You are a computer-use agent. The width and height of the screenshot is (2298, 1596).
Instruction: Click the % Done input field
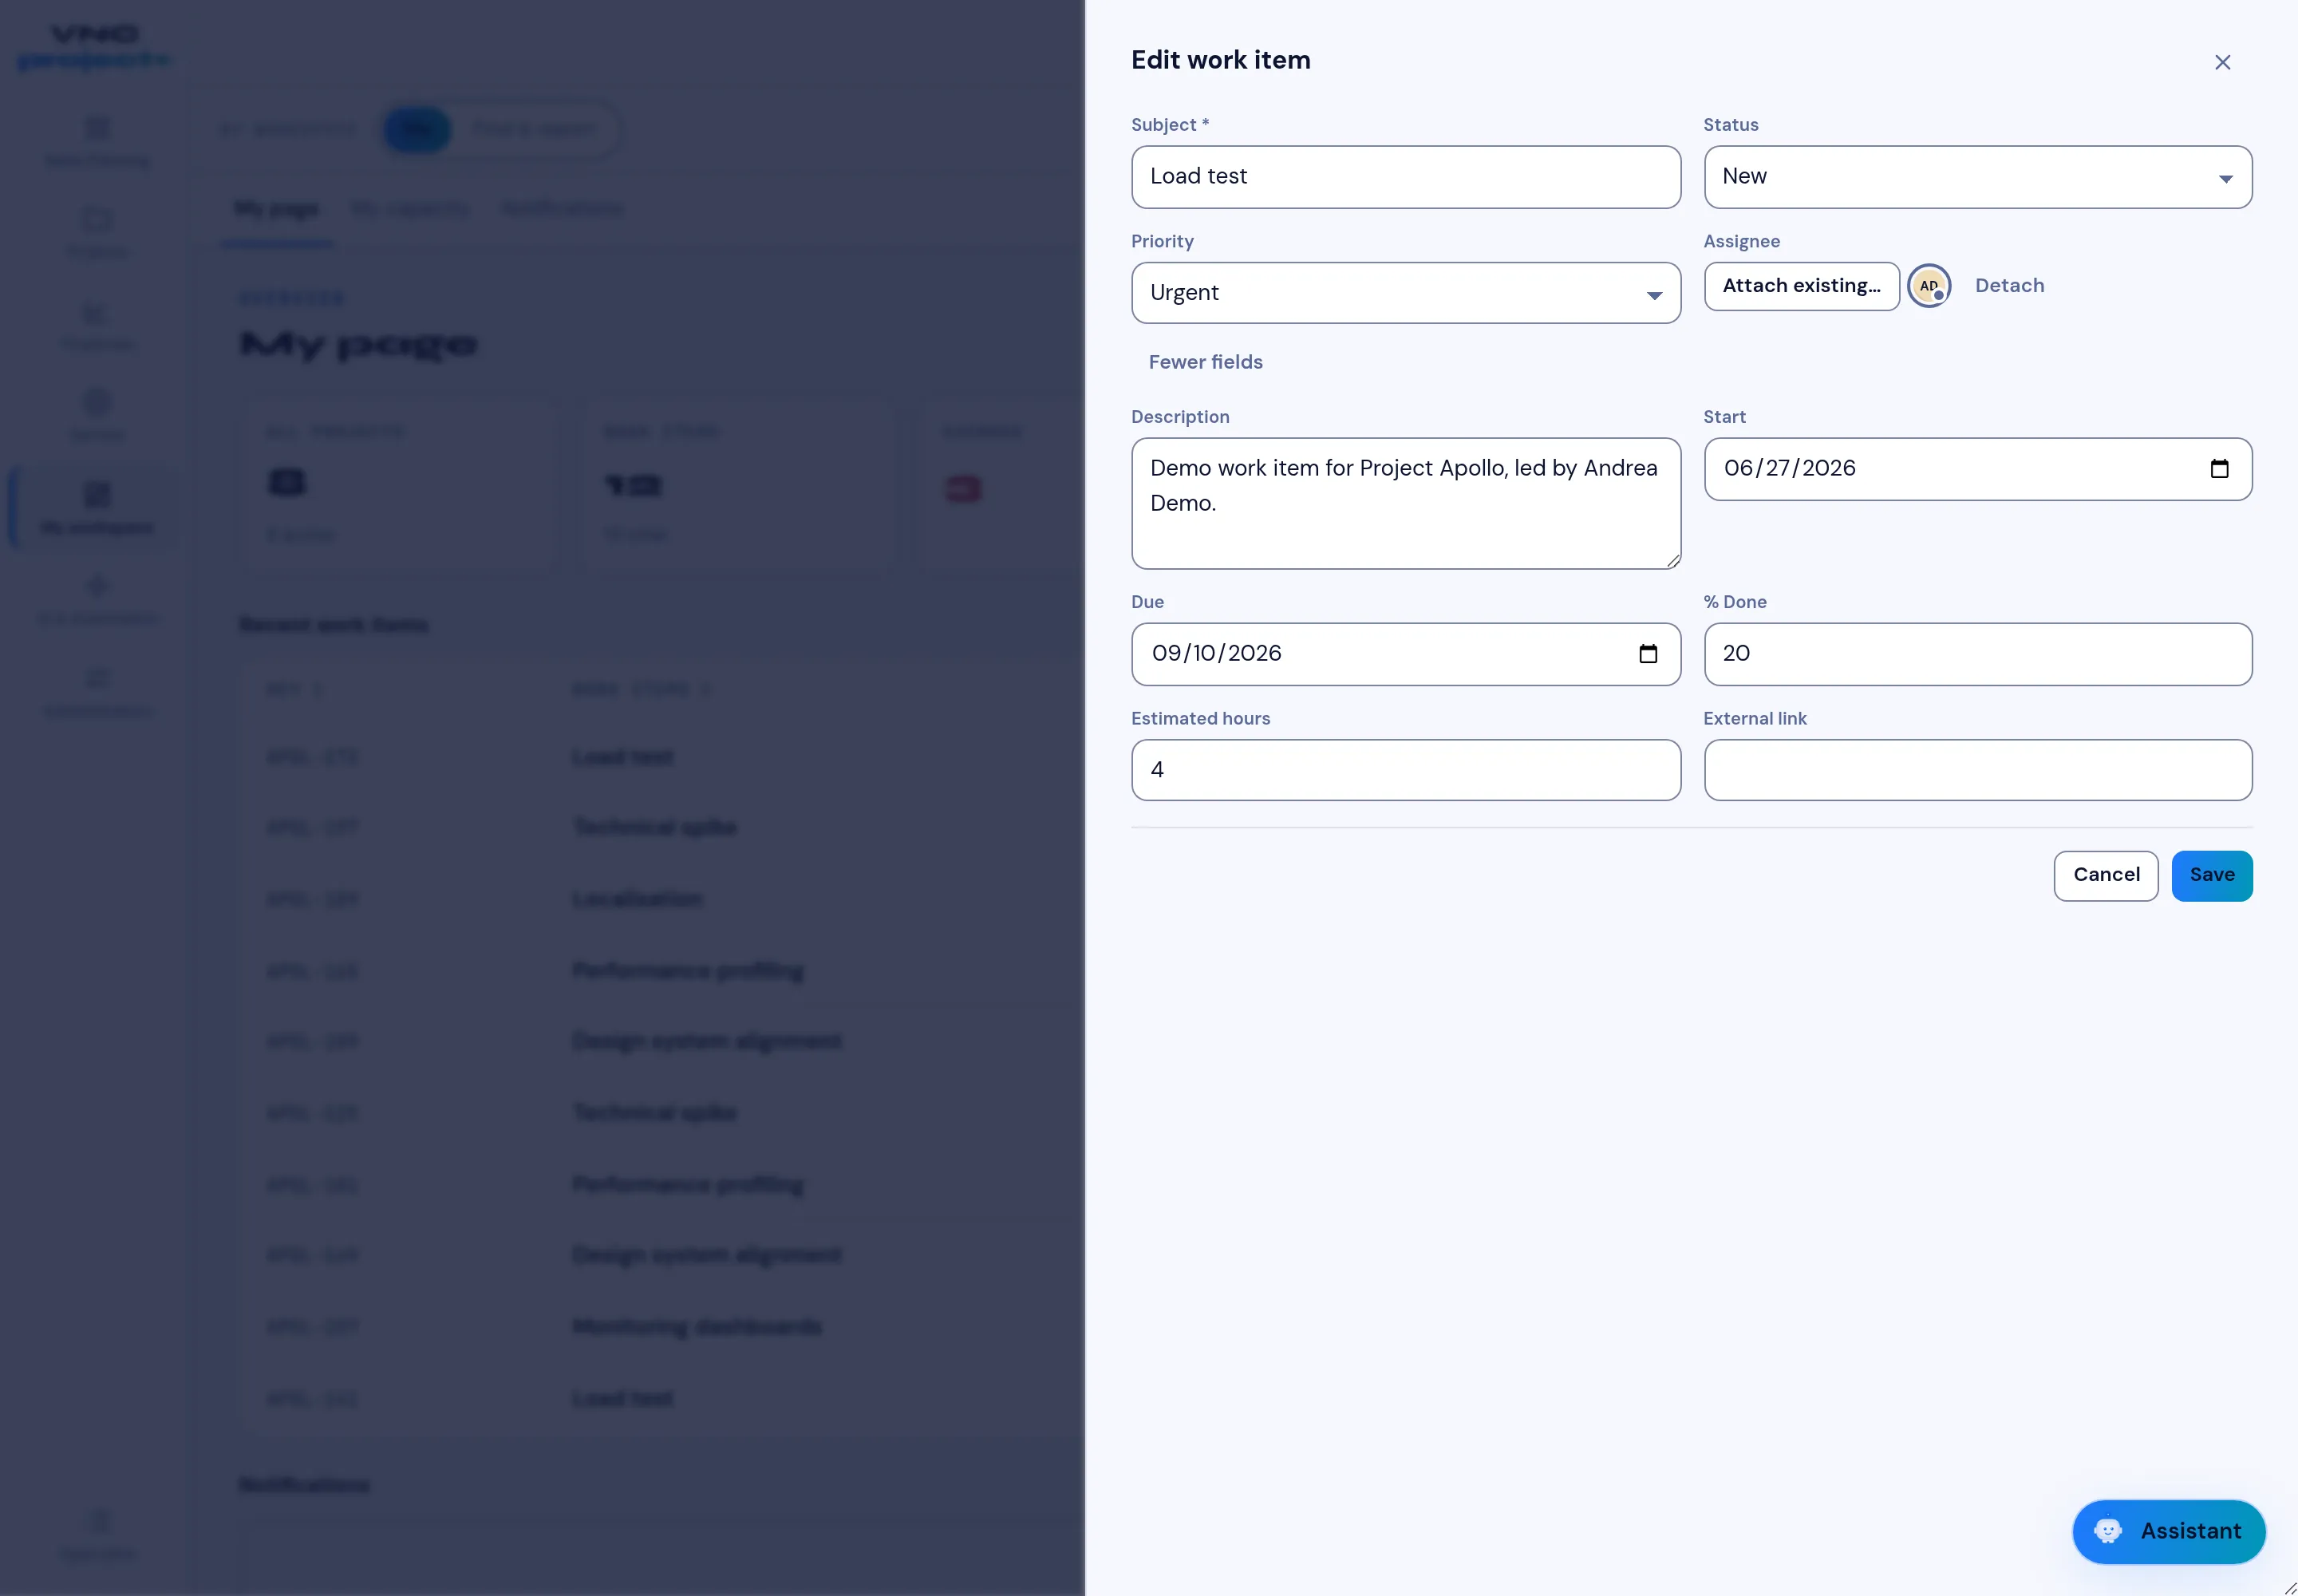[x=1977, y=654]
